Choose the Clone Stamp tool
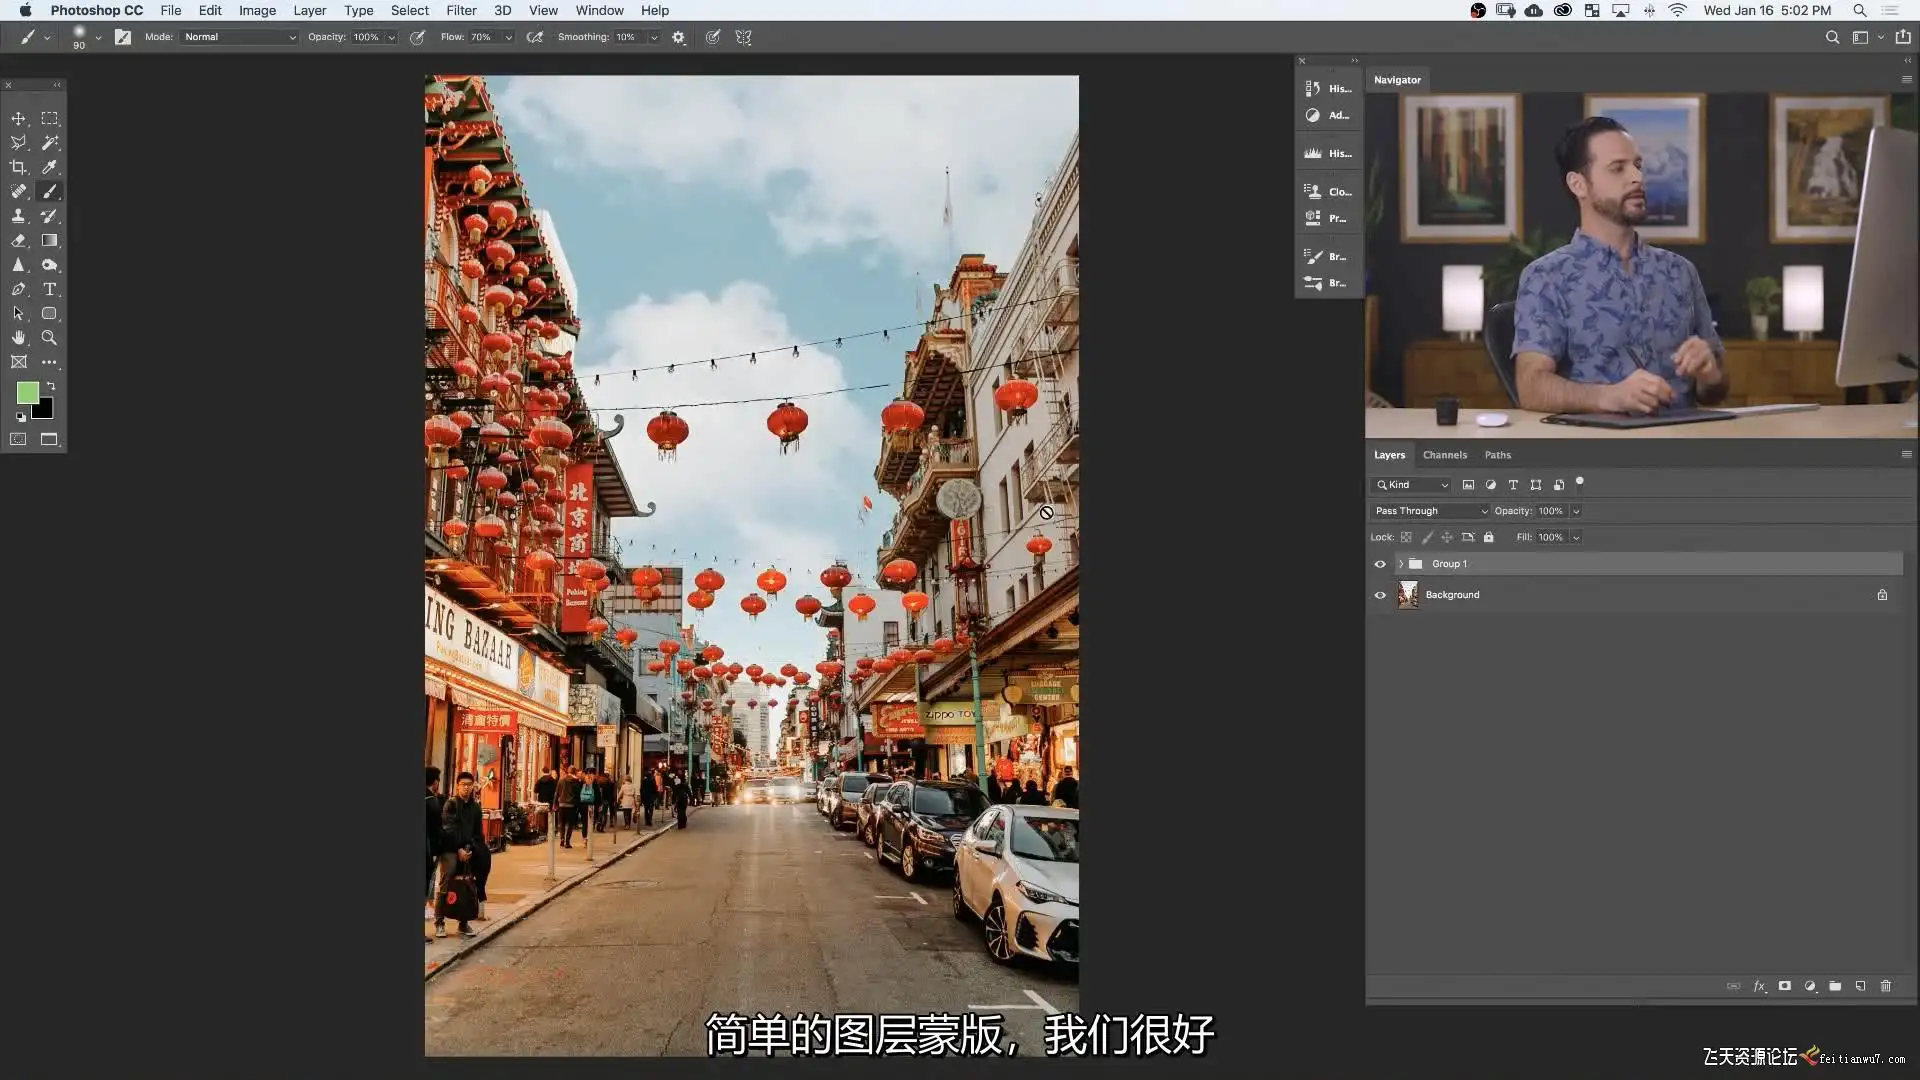1920x1080 pixels. [x=18, y=216]
